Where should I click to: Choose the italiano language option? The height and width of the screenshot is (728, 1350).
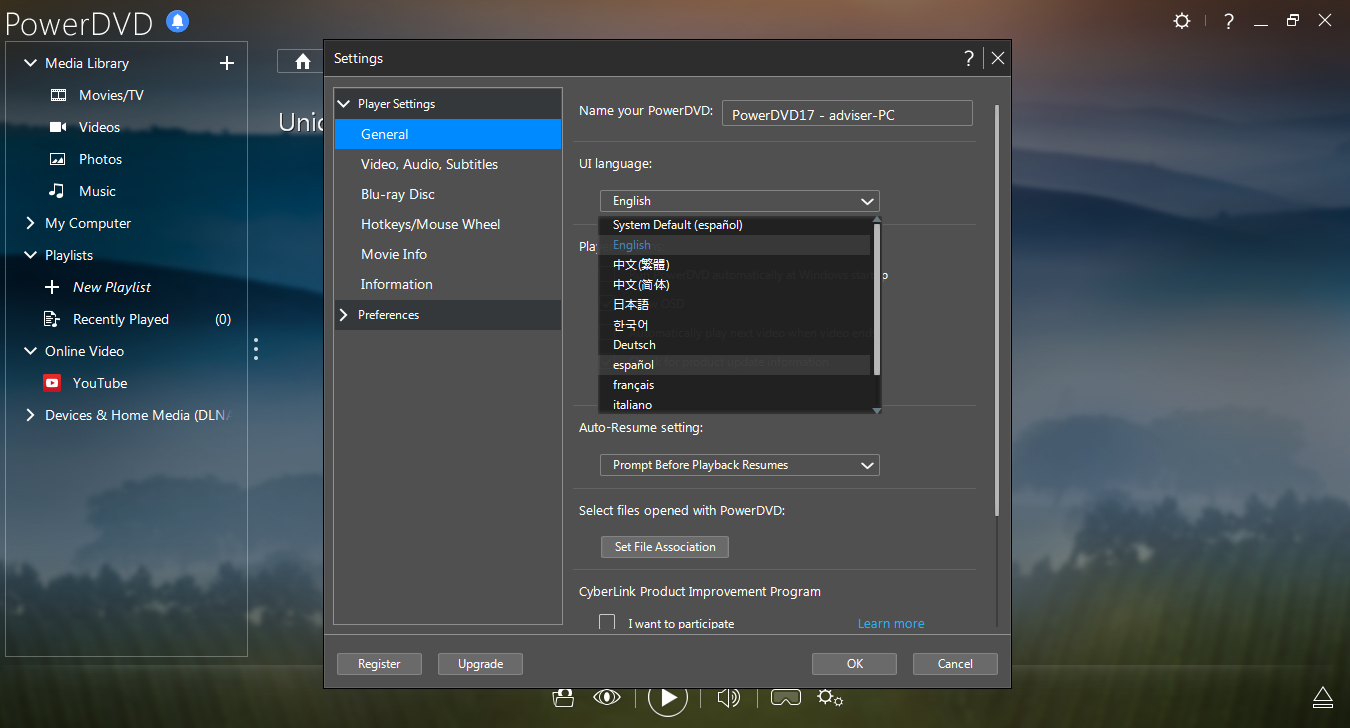(x=735, y=405)
